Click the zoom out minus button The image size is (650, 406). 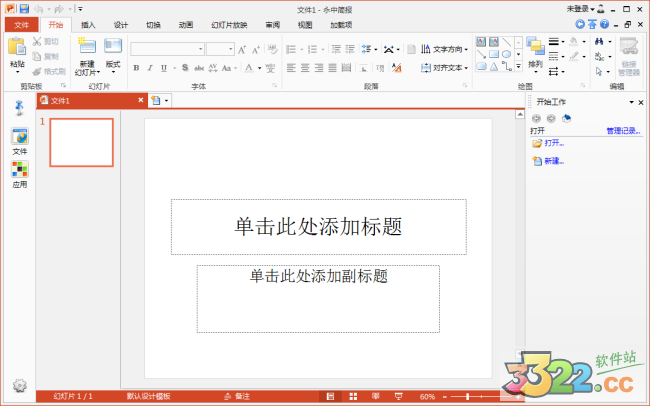[445, 397]
